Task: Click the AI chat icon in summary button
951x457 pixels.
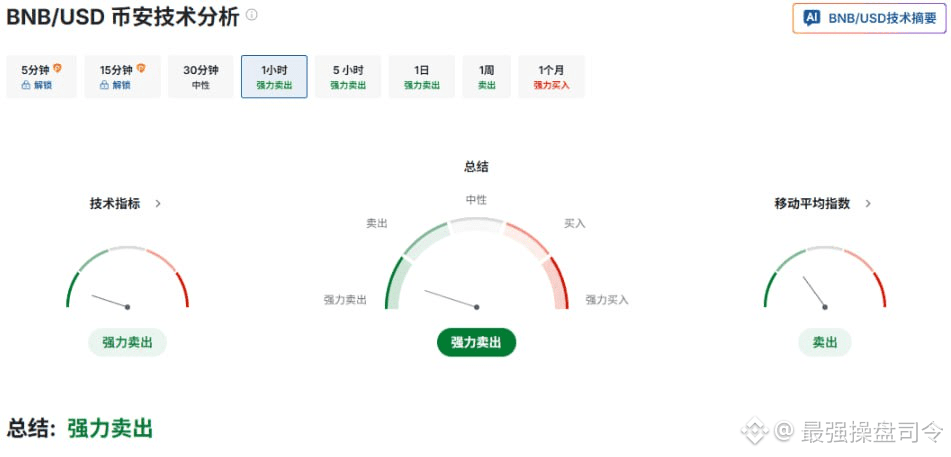Action: [x=812, y=18]
